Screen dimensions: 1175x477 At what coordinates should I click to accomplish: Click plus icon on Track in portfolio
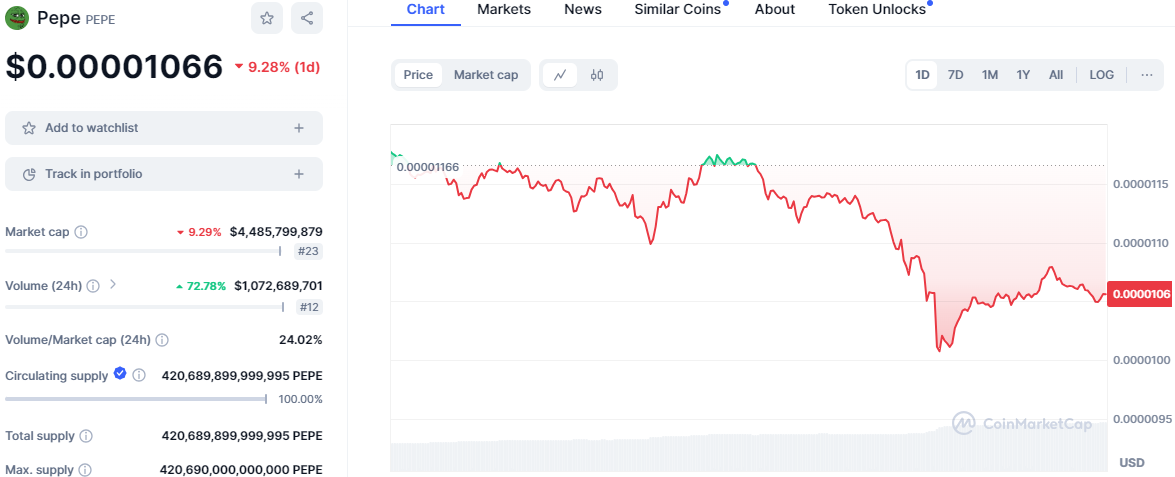pos(299,174)
